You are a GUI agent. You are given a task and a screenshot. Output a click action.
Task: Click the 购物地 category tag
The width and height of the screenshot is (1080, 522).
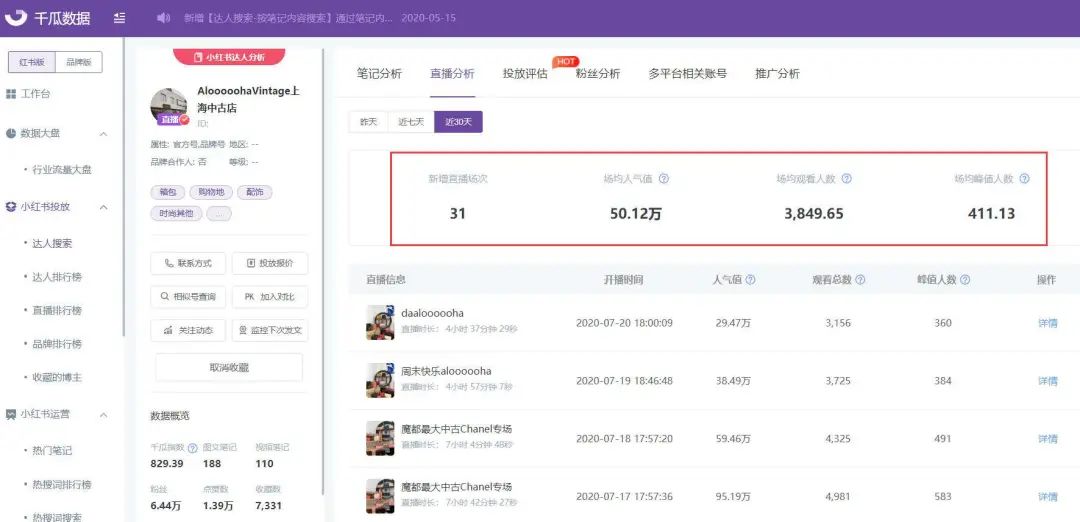[x=210, y=192]
